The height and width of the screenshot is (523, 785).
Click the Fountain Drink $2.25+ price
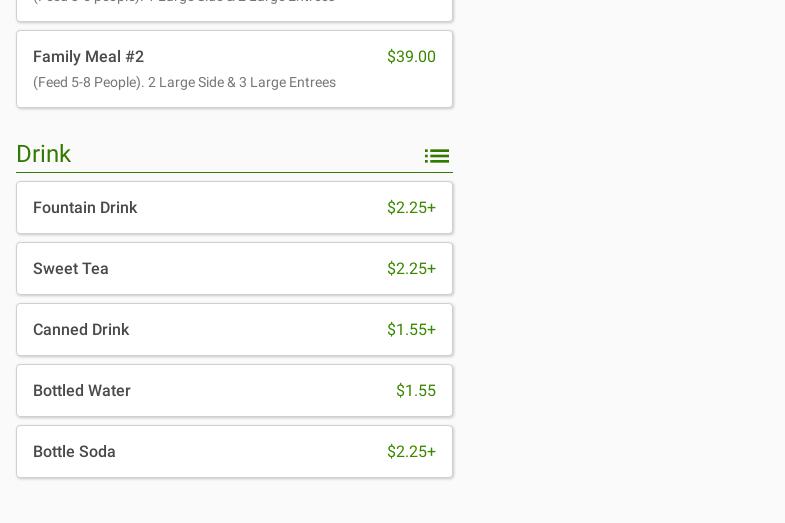(x=411, y=208)
